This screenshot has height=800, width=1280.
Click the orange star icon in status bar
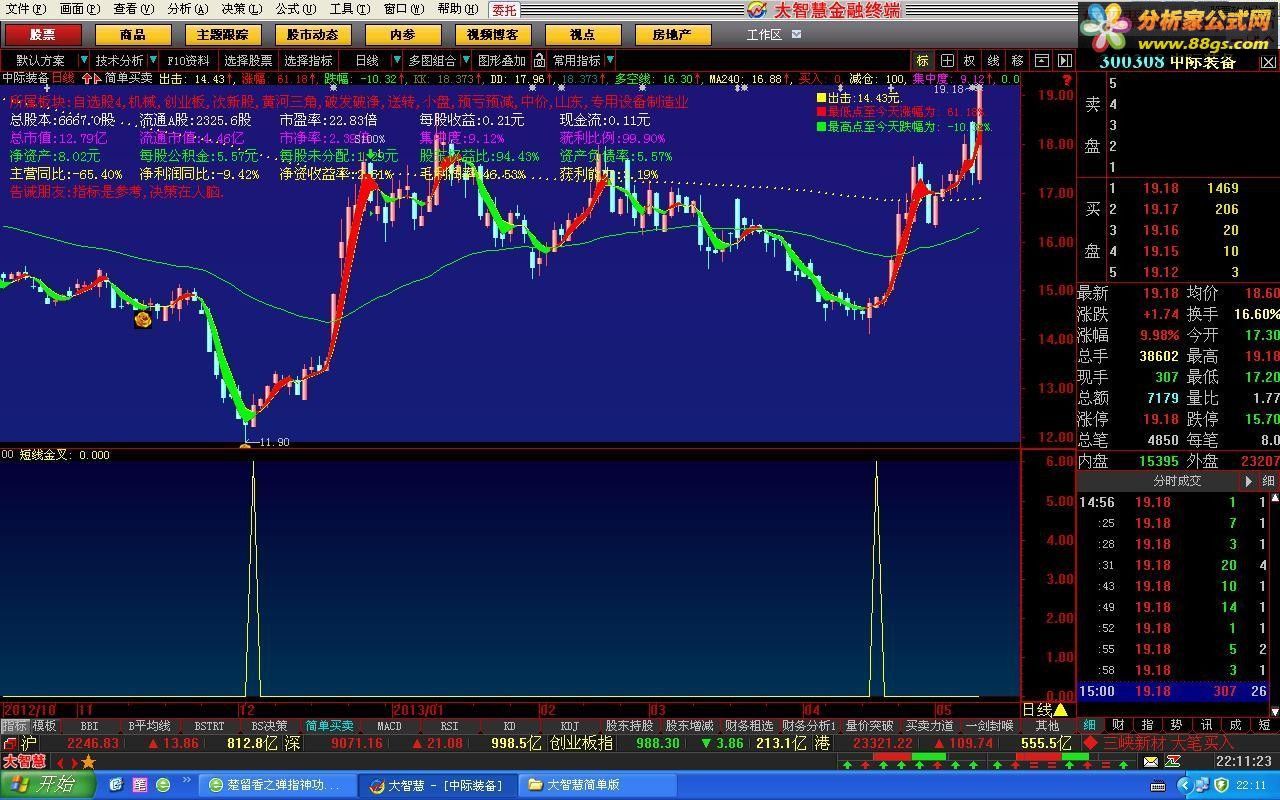click(88, 762)
